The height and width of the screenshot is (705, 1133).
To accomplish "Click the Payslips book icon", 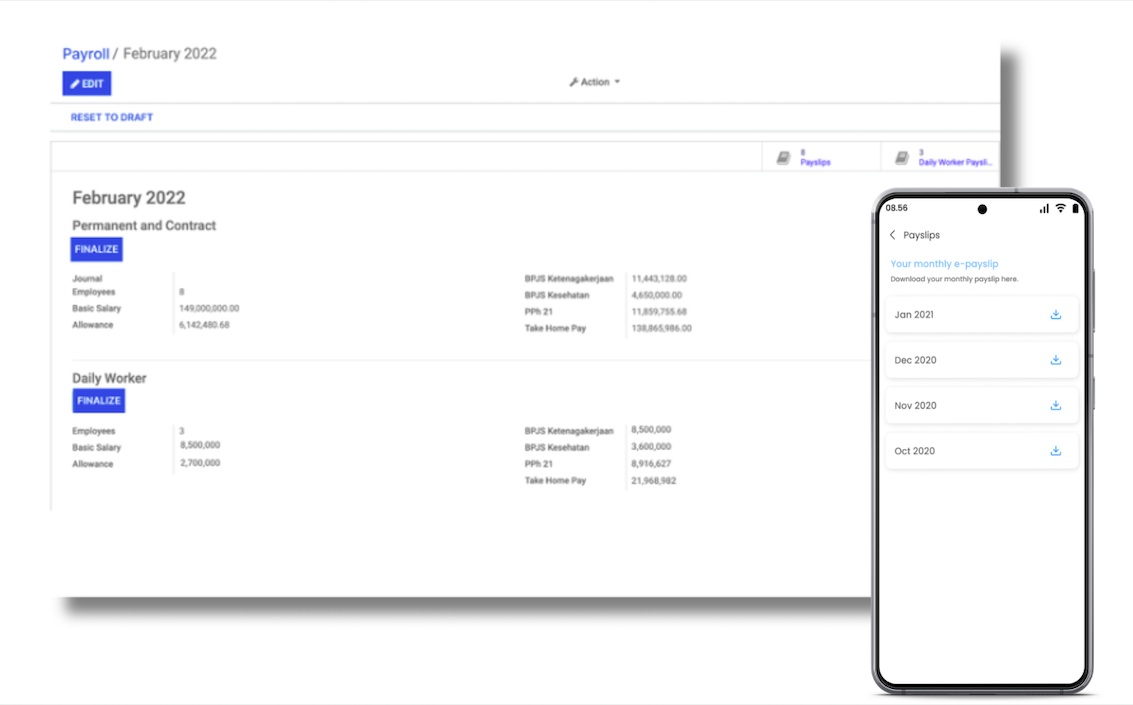I will click(x=783, y=157).
